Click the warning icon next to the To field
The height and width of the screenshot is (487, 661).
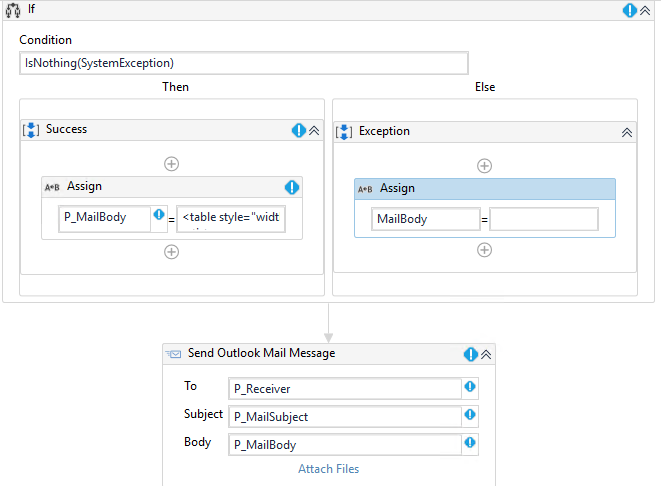coord(470,387)
